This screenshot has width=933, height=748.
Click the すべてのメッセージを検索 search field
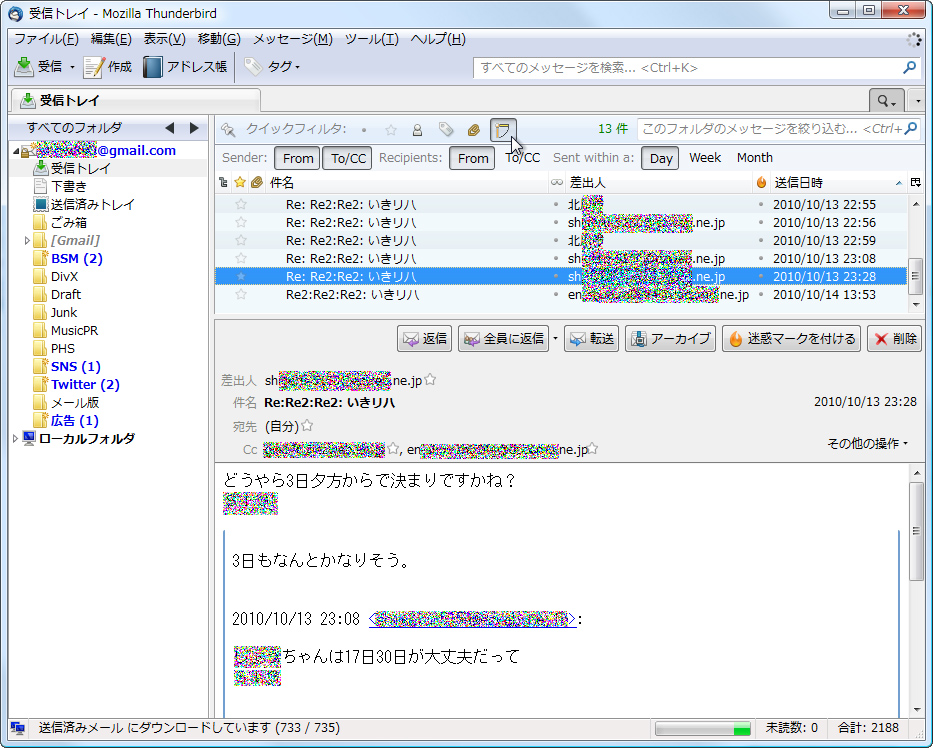[x=690, y=66]
